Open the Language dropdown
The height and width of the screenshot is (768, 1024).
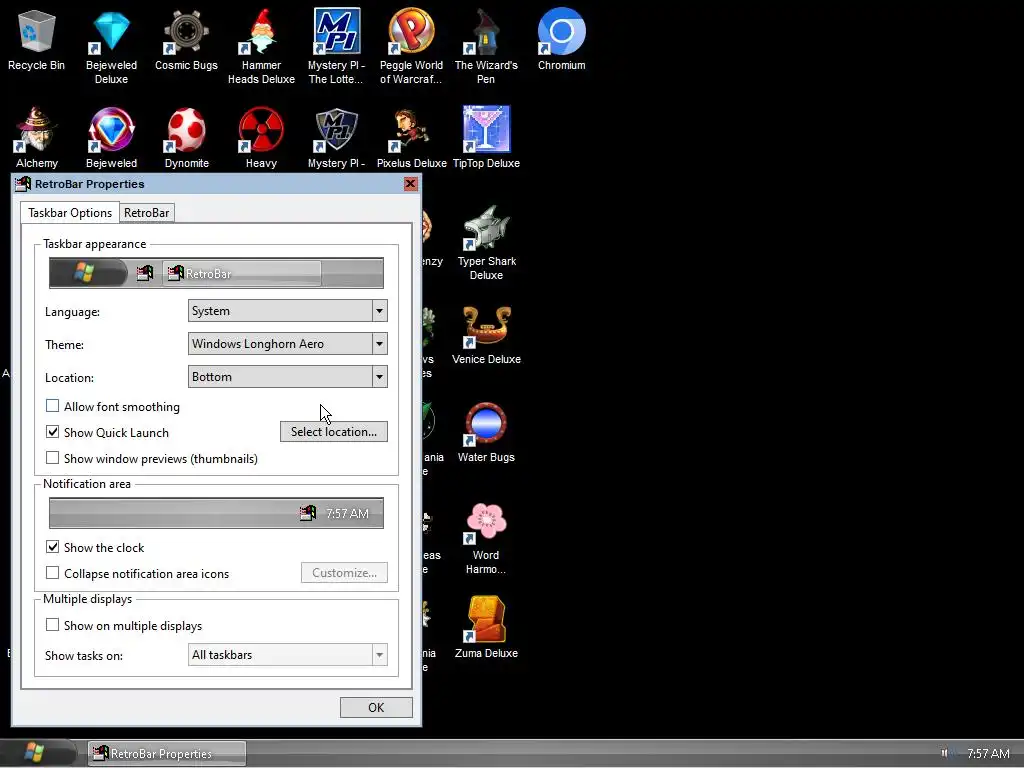point(287,311)
